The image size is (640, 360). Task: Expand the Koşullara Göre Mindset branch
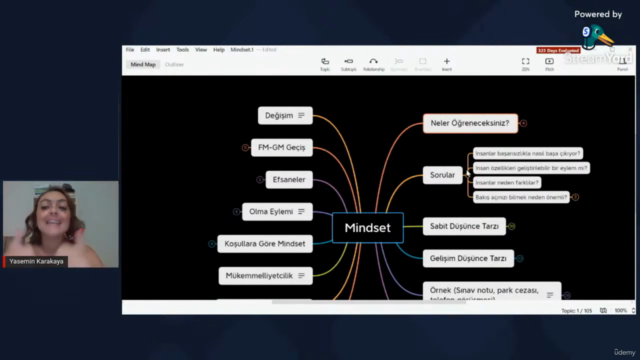pos(211,244)
